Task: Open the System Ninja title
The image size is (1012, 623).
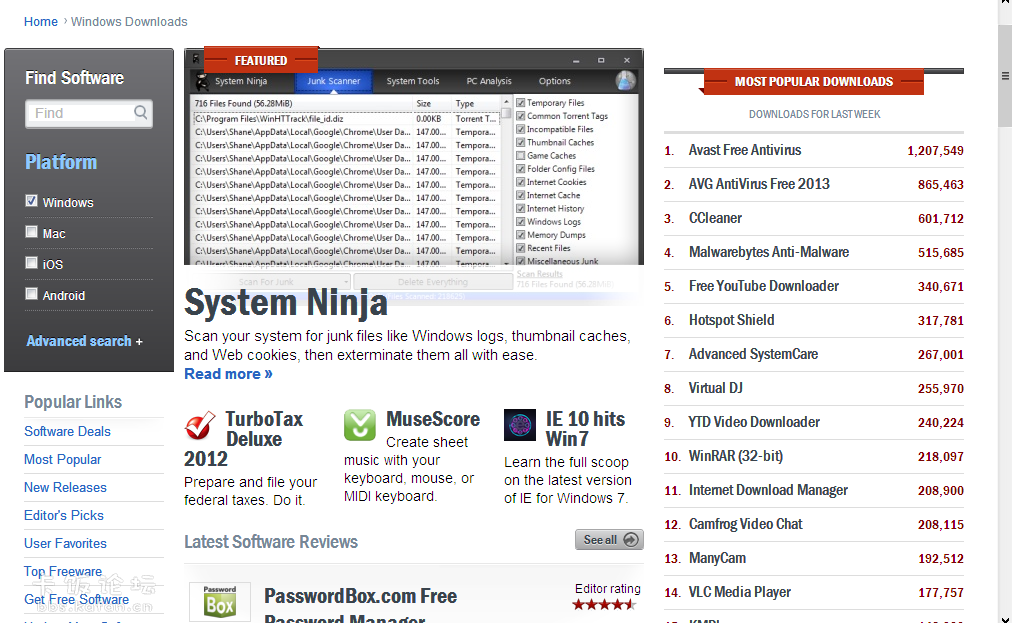Action: pos(286,302)
